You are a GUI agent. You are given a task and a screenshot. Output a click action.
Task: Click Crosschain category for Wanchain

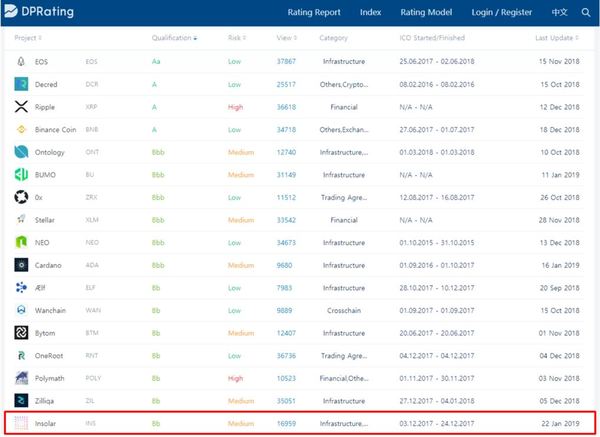(344, 310)
